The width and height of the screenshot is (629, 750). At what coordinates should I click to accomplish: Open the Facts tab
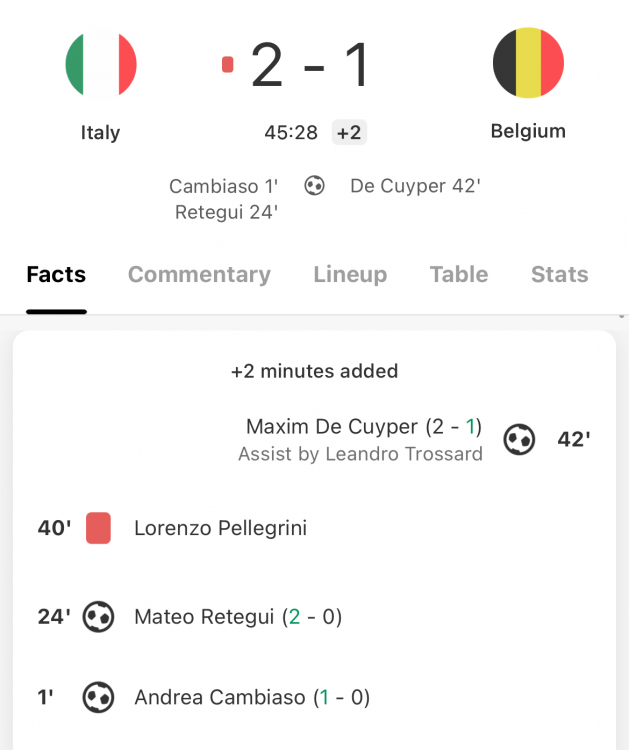tap(56, 275)
